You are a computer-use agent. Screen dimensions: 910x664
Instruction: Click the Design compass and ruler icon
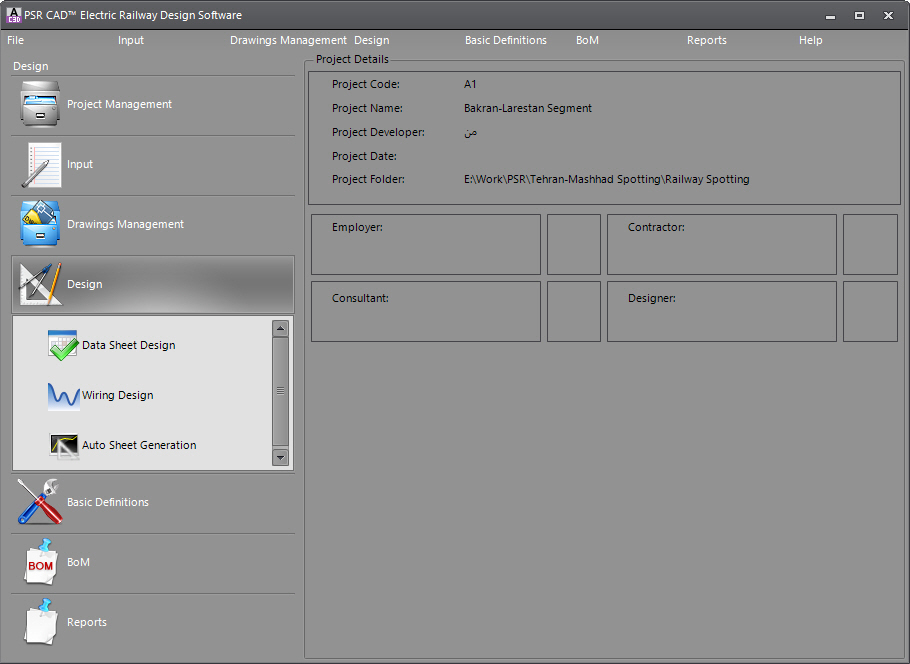(40, 284)
